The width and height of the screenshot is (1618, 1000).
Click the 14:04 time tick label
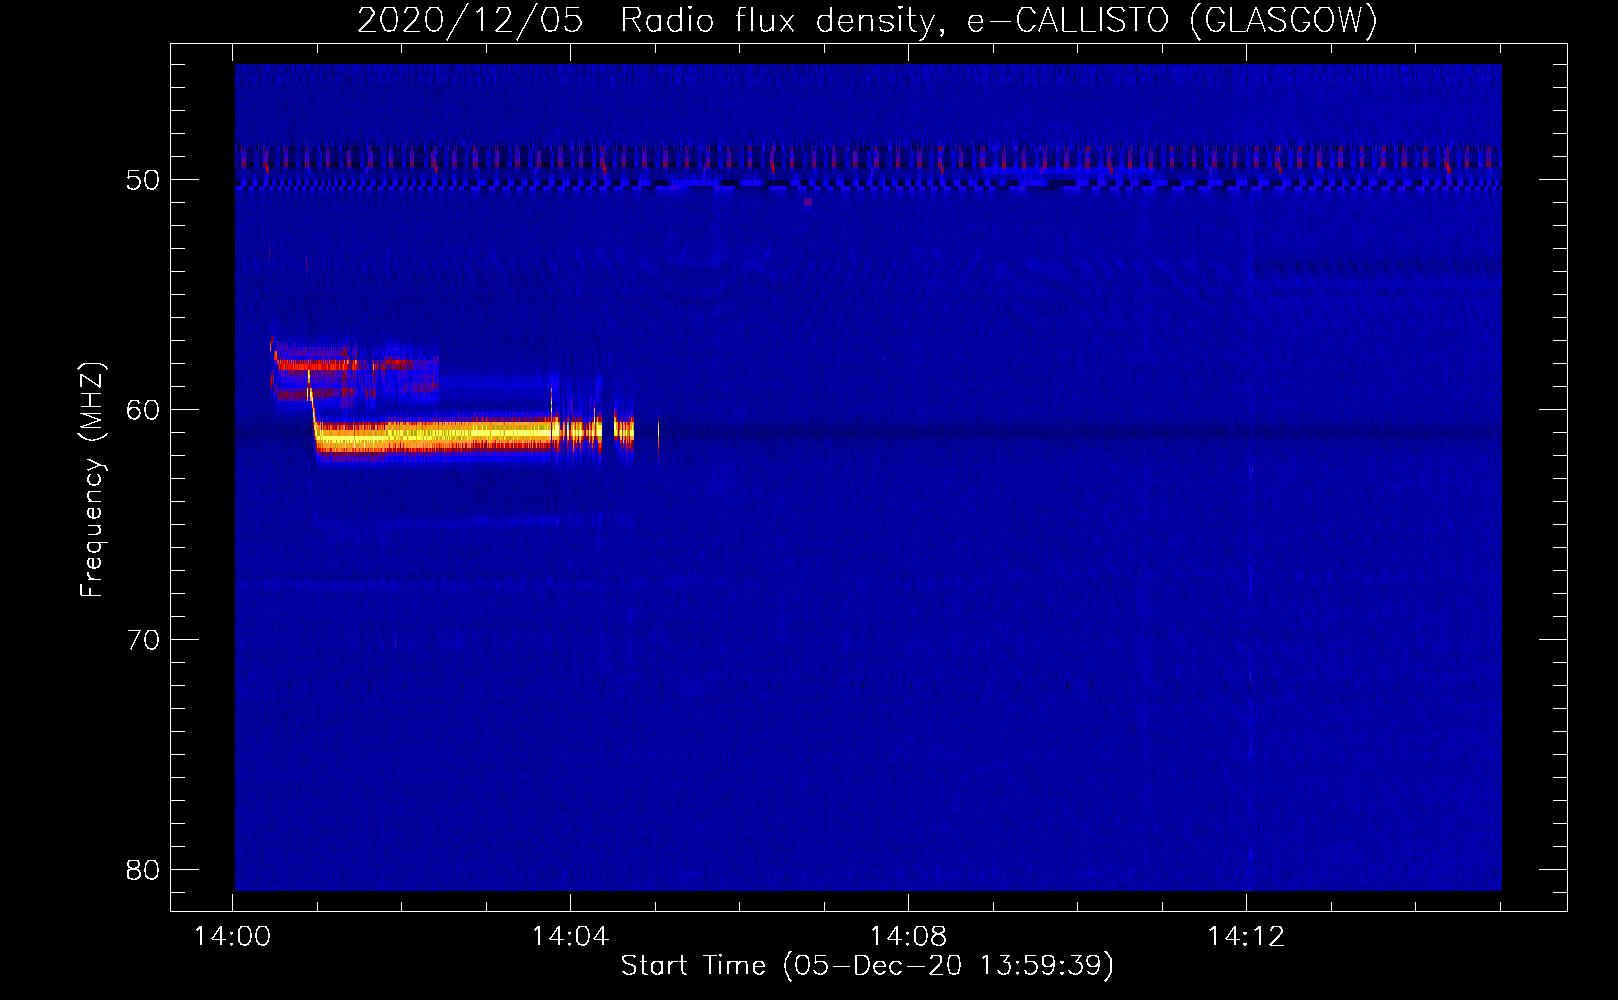coord(570,937)
